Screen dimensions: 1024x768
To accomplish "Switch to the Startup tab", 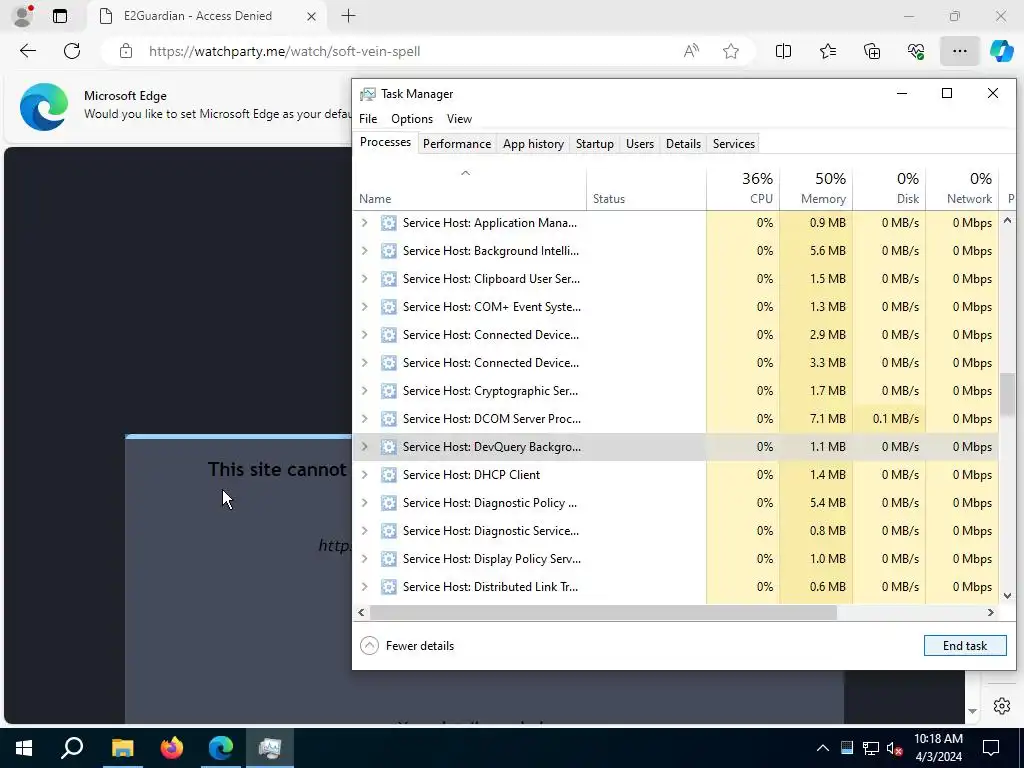I will click(594, 144).
